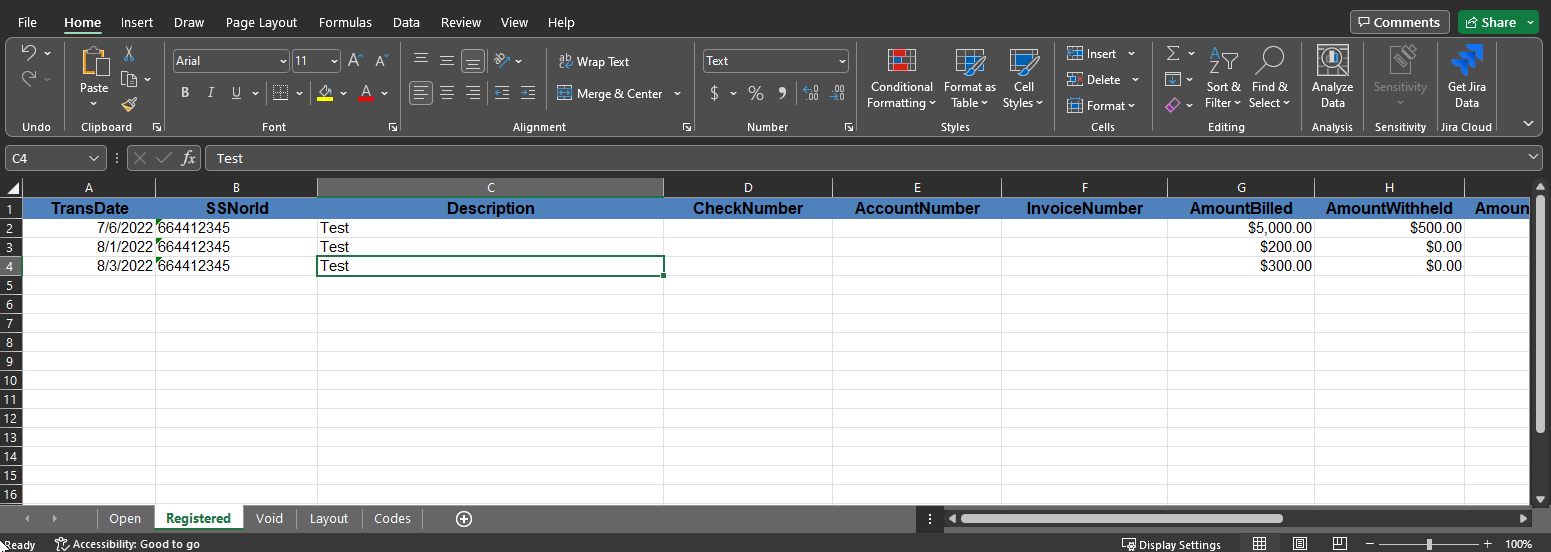Undo the last action

[x=28, y=53]
